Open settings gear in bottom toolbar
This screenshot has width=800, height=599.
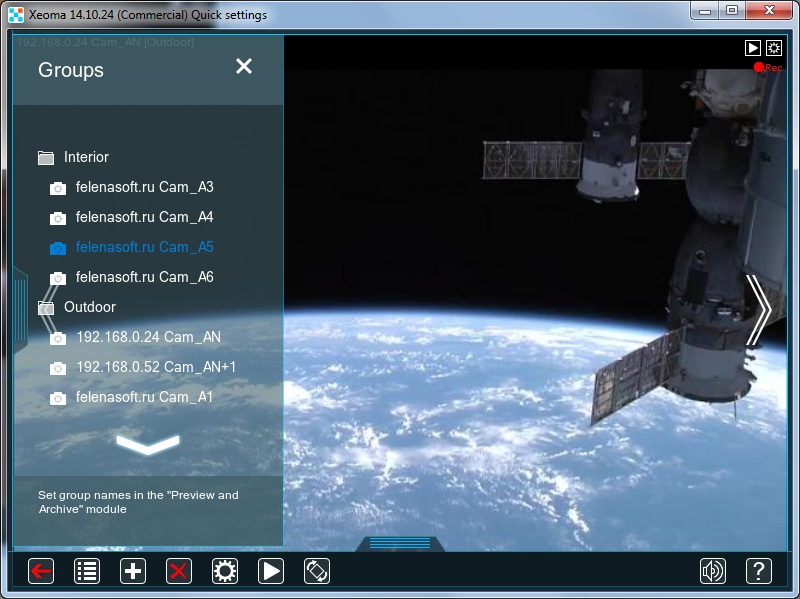coord(224,570)
